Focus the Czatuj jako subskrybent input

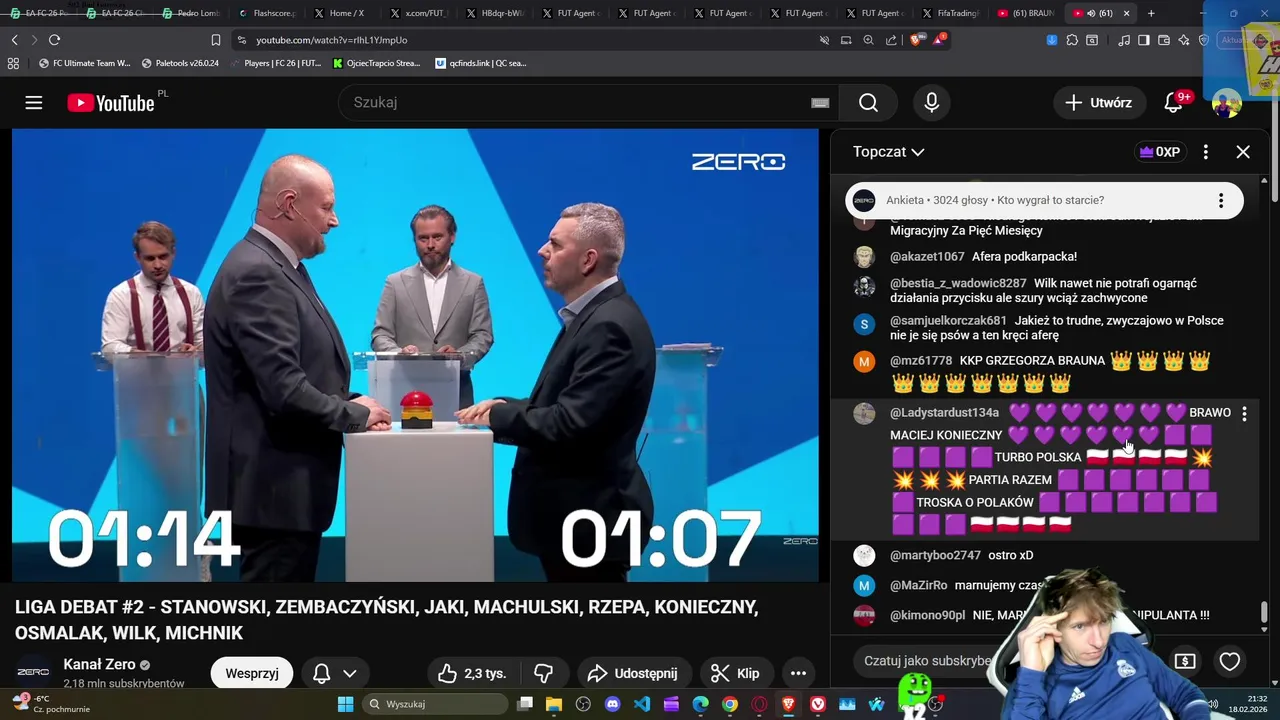pos(930,661)
